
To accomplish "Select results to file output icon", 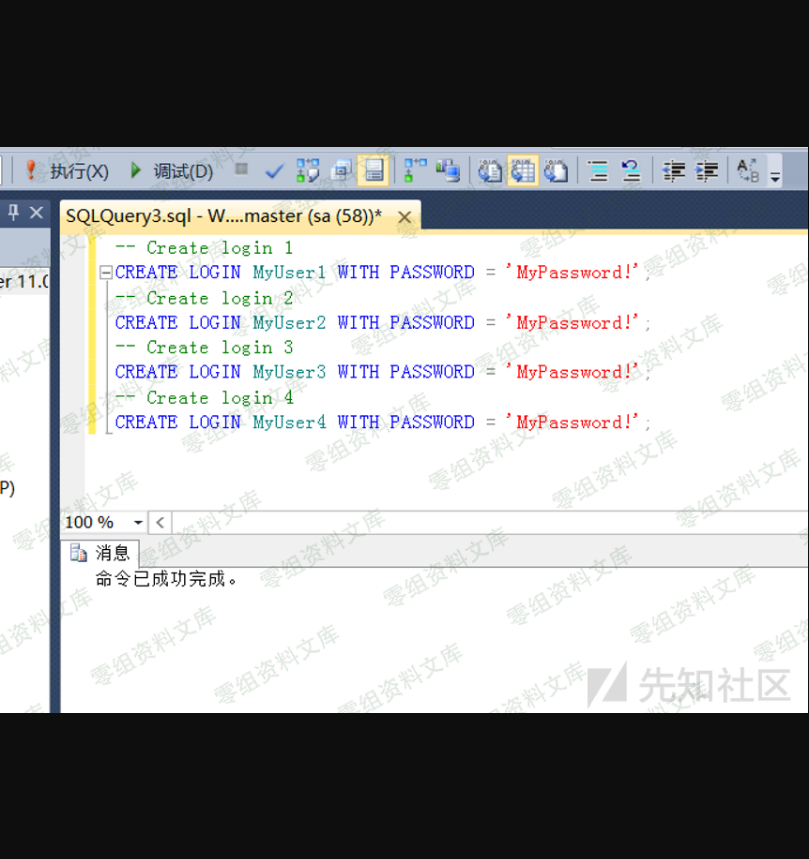I will click(x=556, y=171).
